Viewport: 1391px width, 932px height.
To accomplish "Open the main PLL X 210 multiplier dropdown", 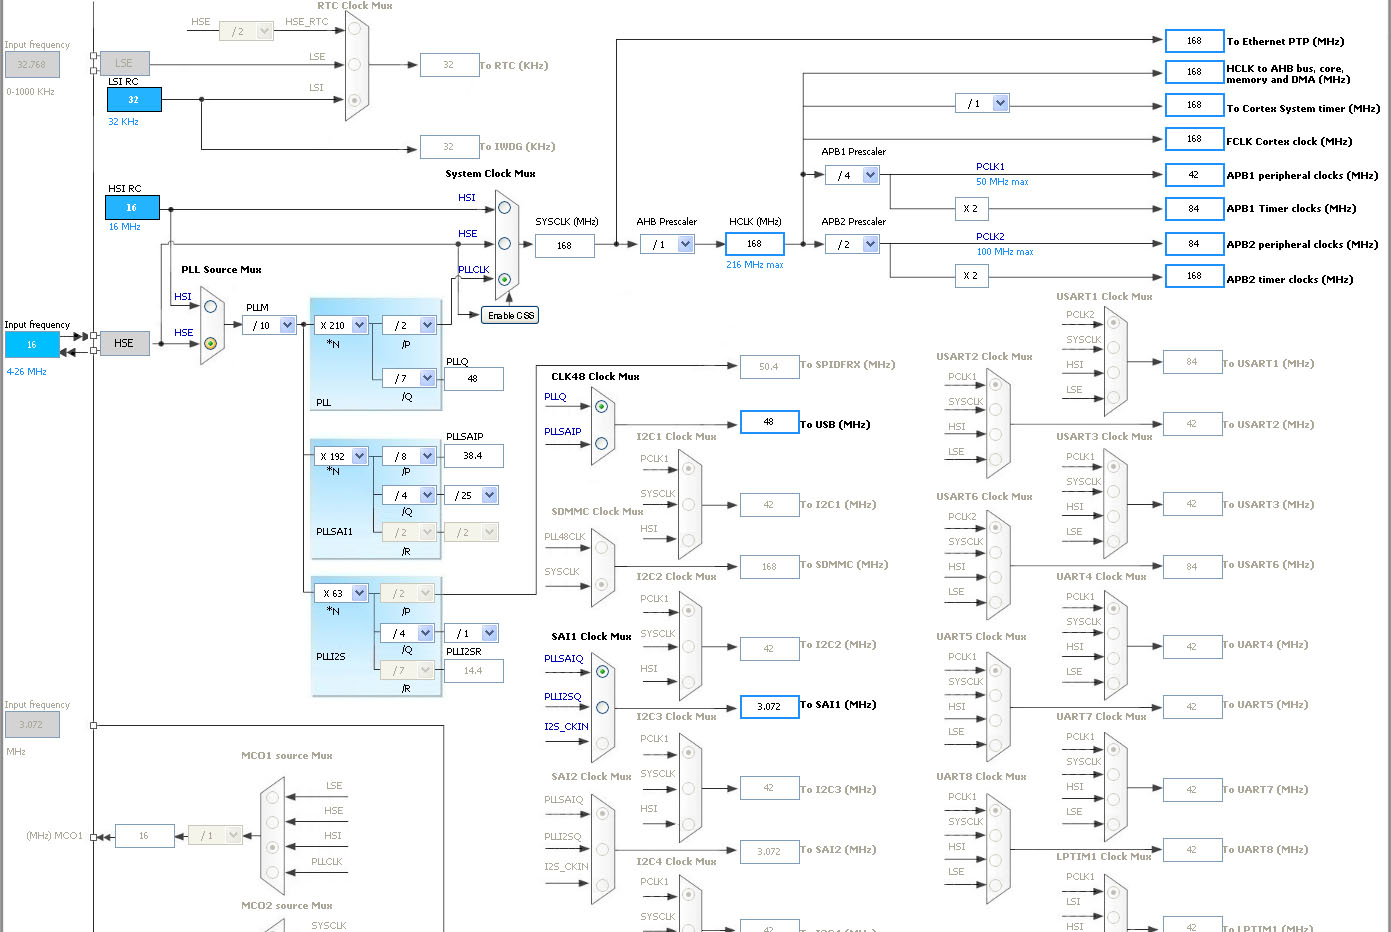I will pyautogui.click(x=360, y=325).
